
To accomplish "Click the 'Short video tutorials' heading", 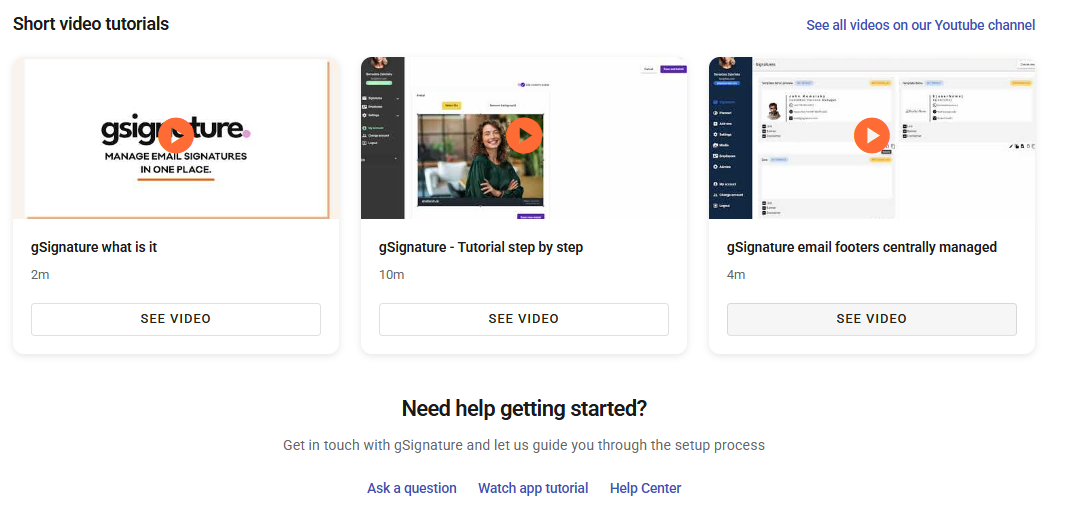I will 91,24.
